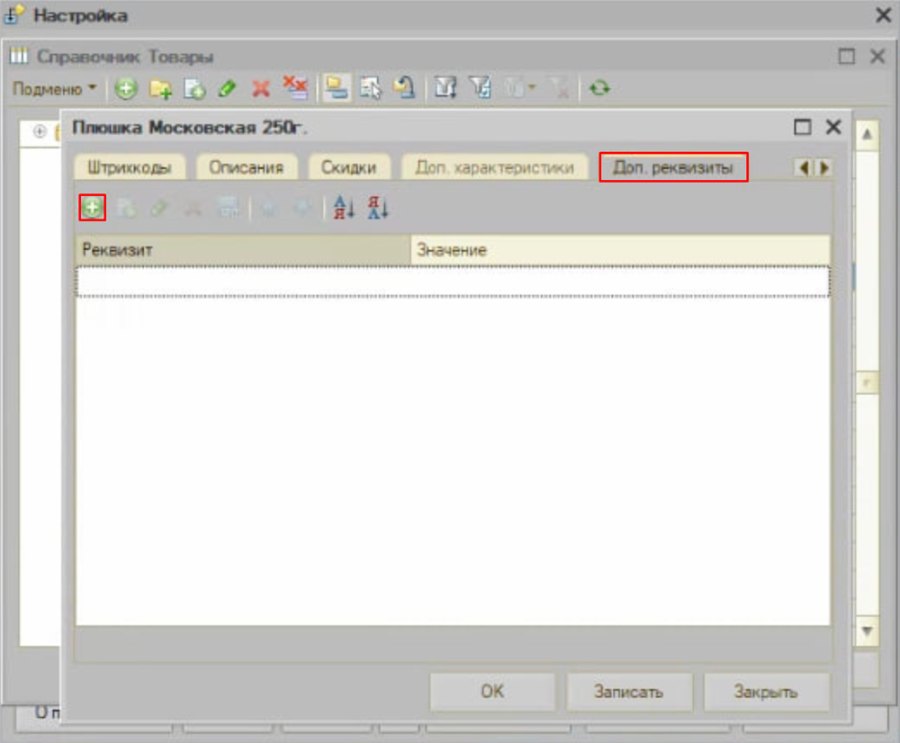Create new folder group in Справочник Товары
The width and height of the screenshot is (900, 743).
pyautogui.click(x=160, y=89)
